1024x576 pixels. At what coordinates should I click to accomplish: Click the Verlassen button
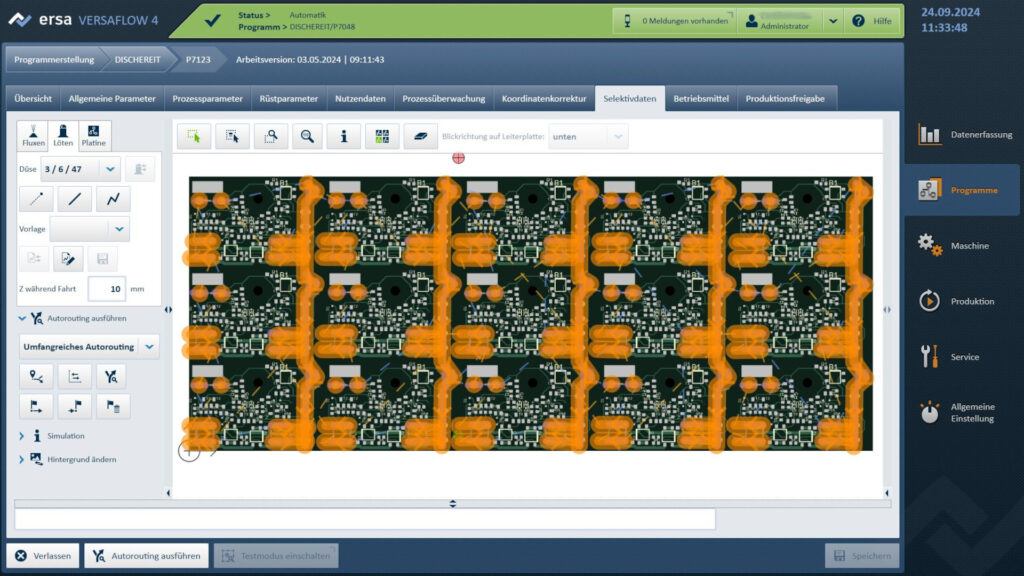coord(43,556)
